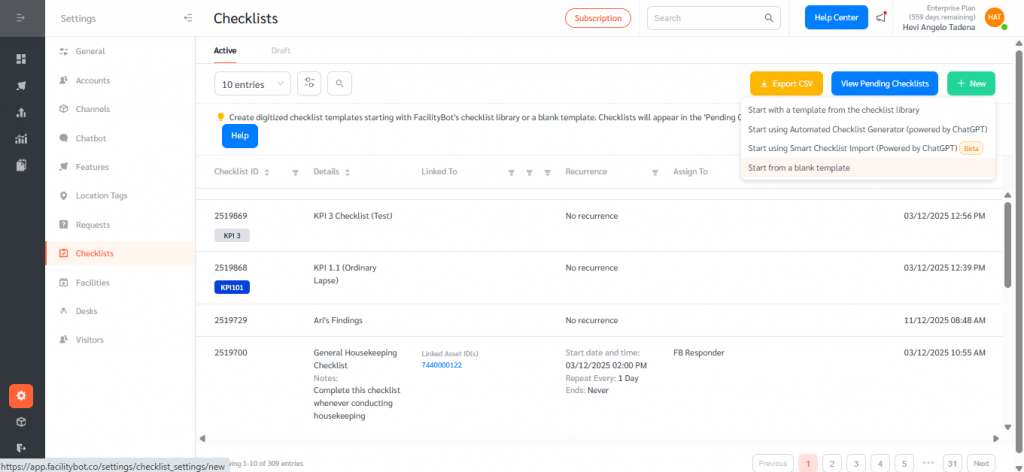
Task: Sort by Checklist ID column
Action: pyautogui.click(x=268, y=172)
